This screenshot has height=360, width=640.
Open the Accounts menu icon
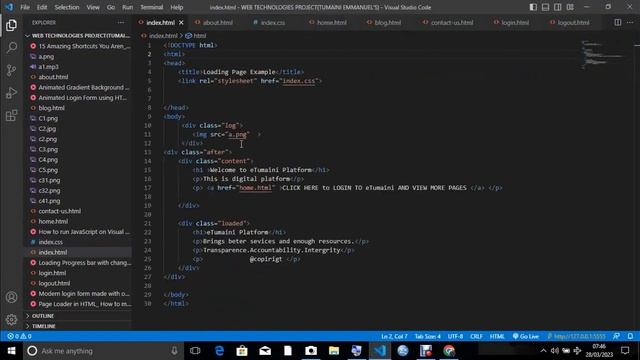pyautogui.click(x=11, y=297)
